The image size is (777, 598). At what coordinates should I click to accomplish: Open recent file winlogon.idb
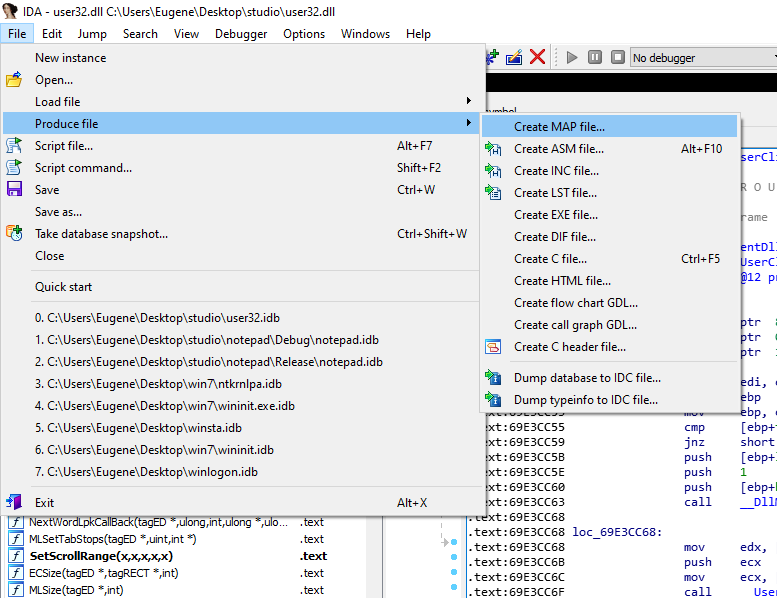(241, 472)
